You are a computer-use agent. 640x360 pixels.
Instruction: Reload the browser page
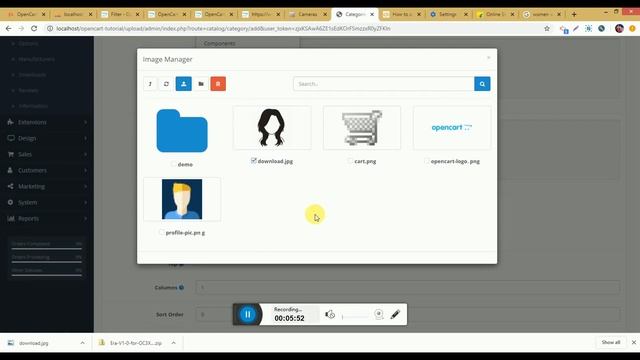coord(34,29)
